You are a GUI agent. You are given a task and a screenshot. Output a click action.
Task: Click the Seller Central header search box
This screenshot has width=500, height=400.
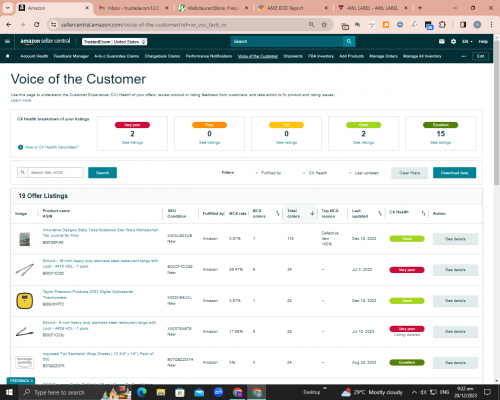[x=287, y=41]
